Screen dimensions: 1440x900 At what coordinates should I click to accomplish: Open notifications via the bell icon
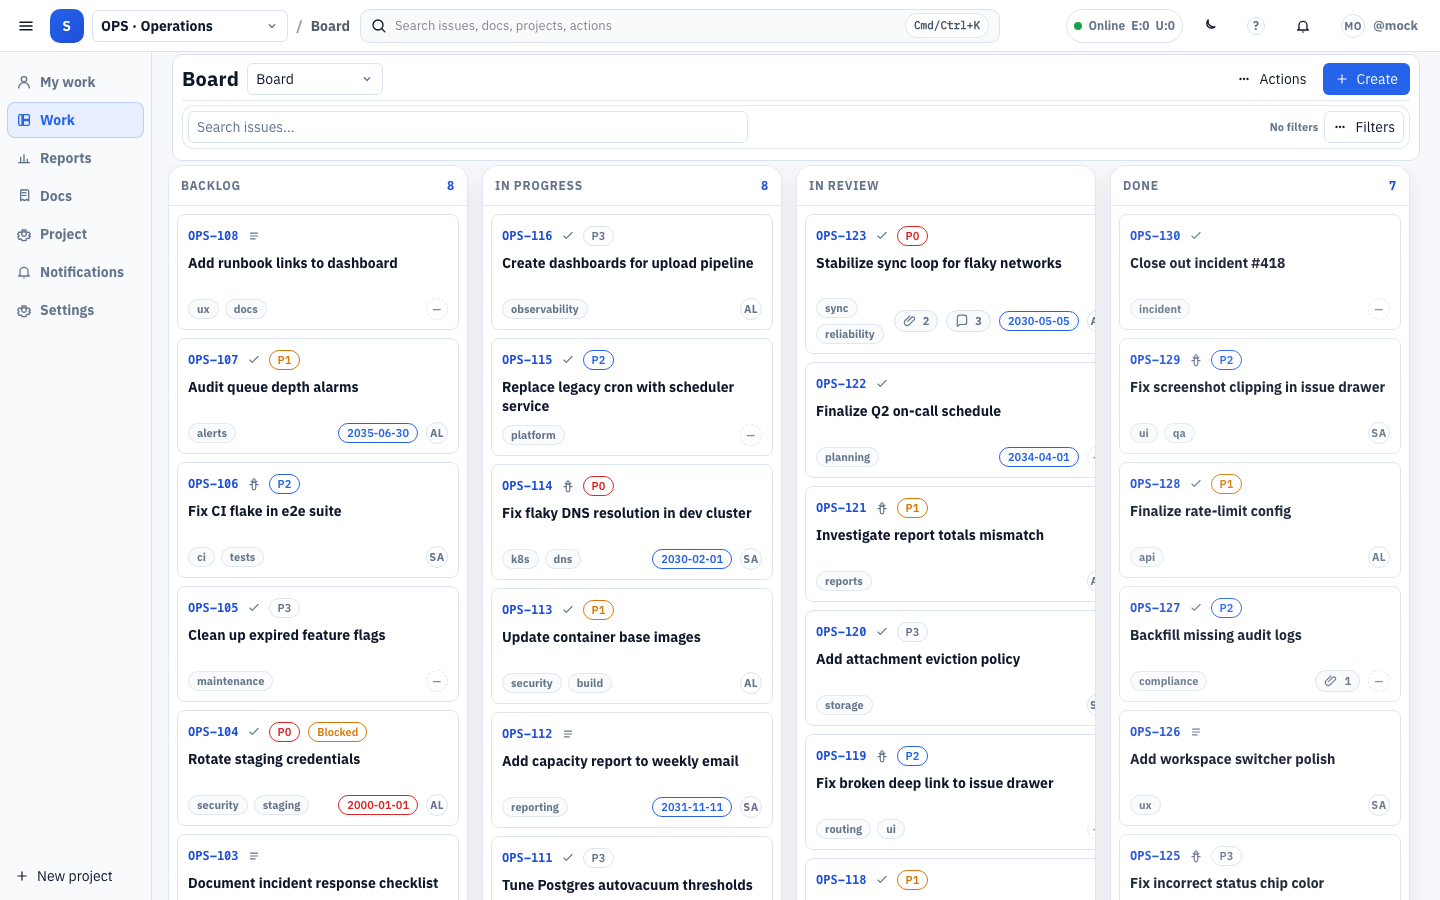[x=1303, y=25]
